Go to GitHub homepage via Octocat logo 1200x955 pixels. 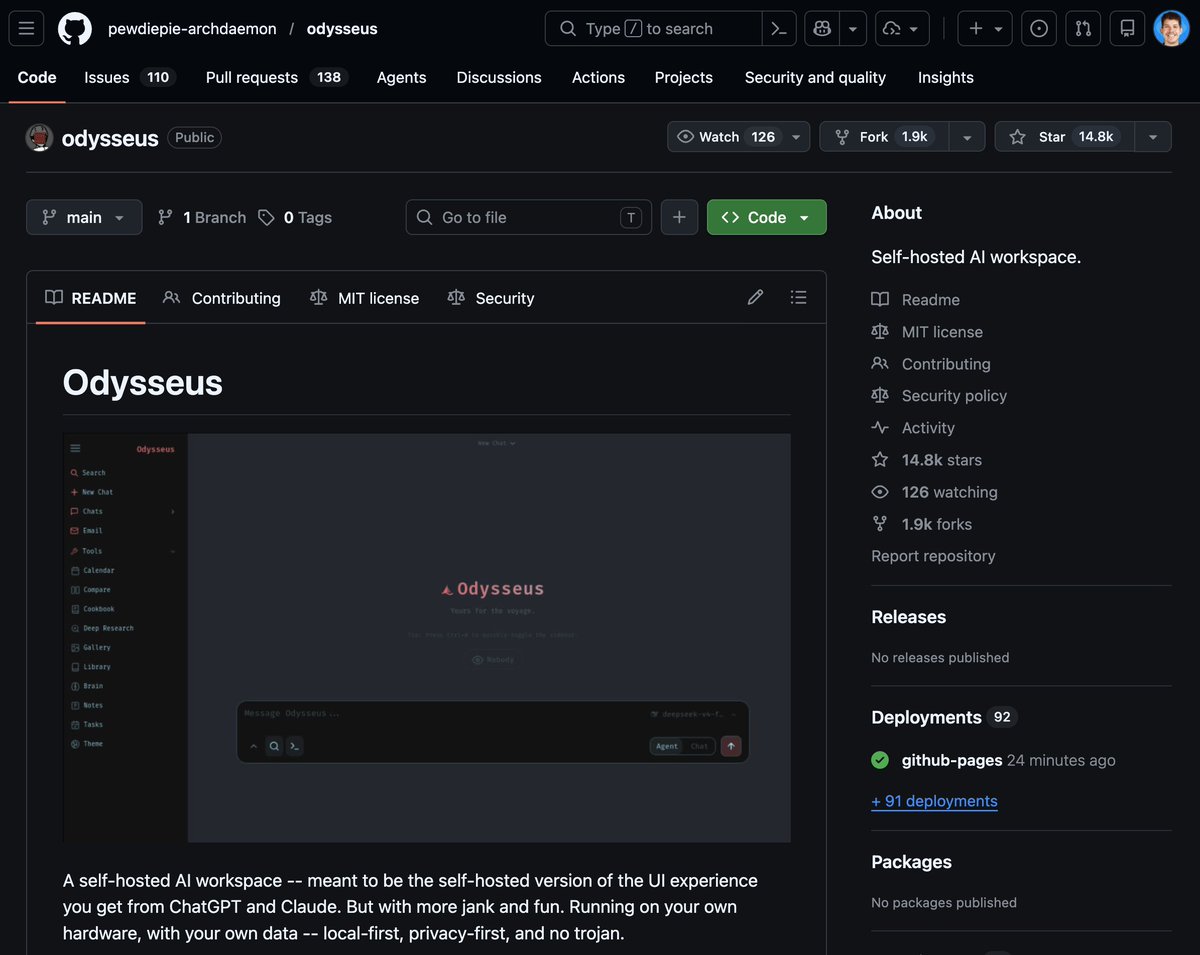pyautogui.click(x=74, y=29)
